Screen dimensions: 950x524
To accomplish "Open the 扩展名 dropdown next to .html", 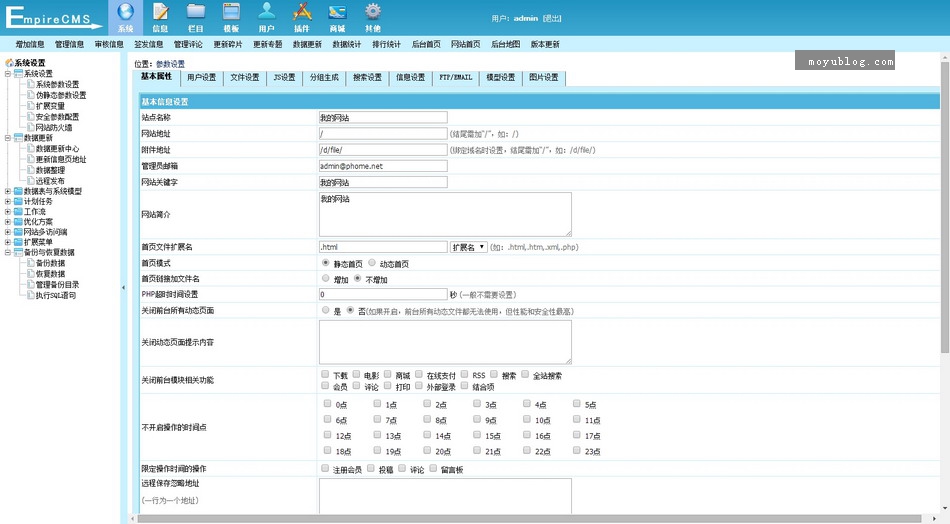I will pos(469,247).
